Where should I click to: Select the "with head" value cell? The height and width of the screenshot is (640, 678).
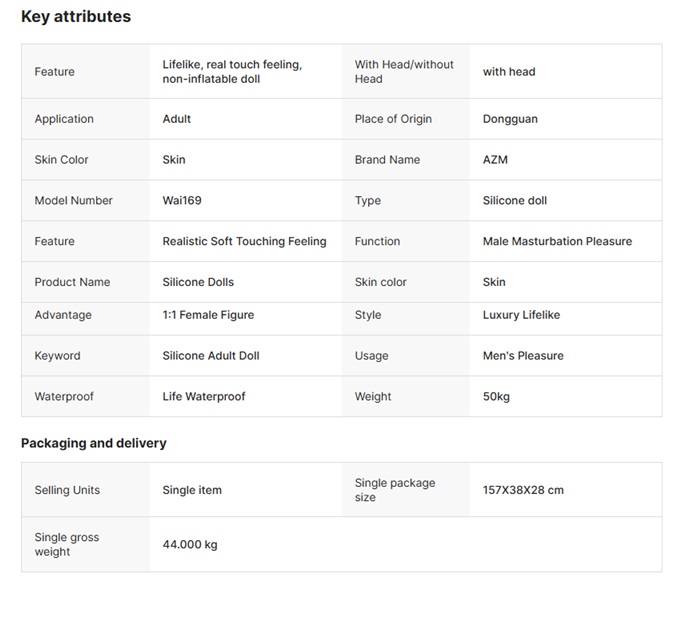(509, 72)
